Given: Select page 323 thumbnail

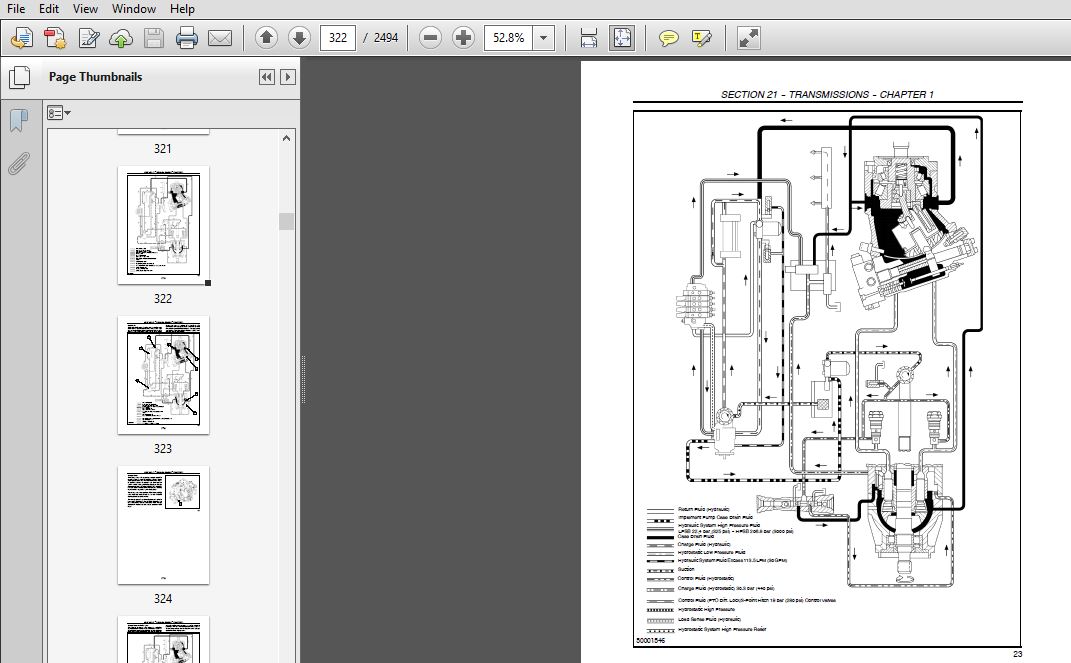Looking at the screenshot, I should [163, 375].
